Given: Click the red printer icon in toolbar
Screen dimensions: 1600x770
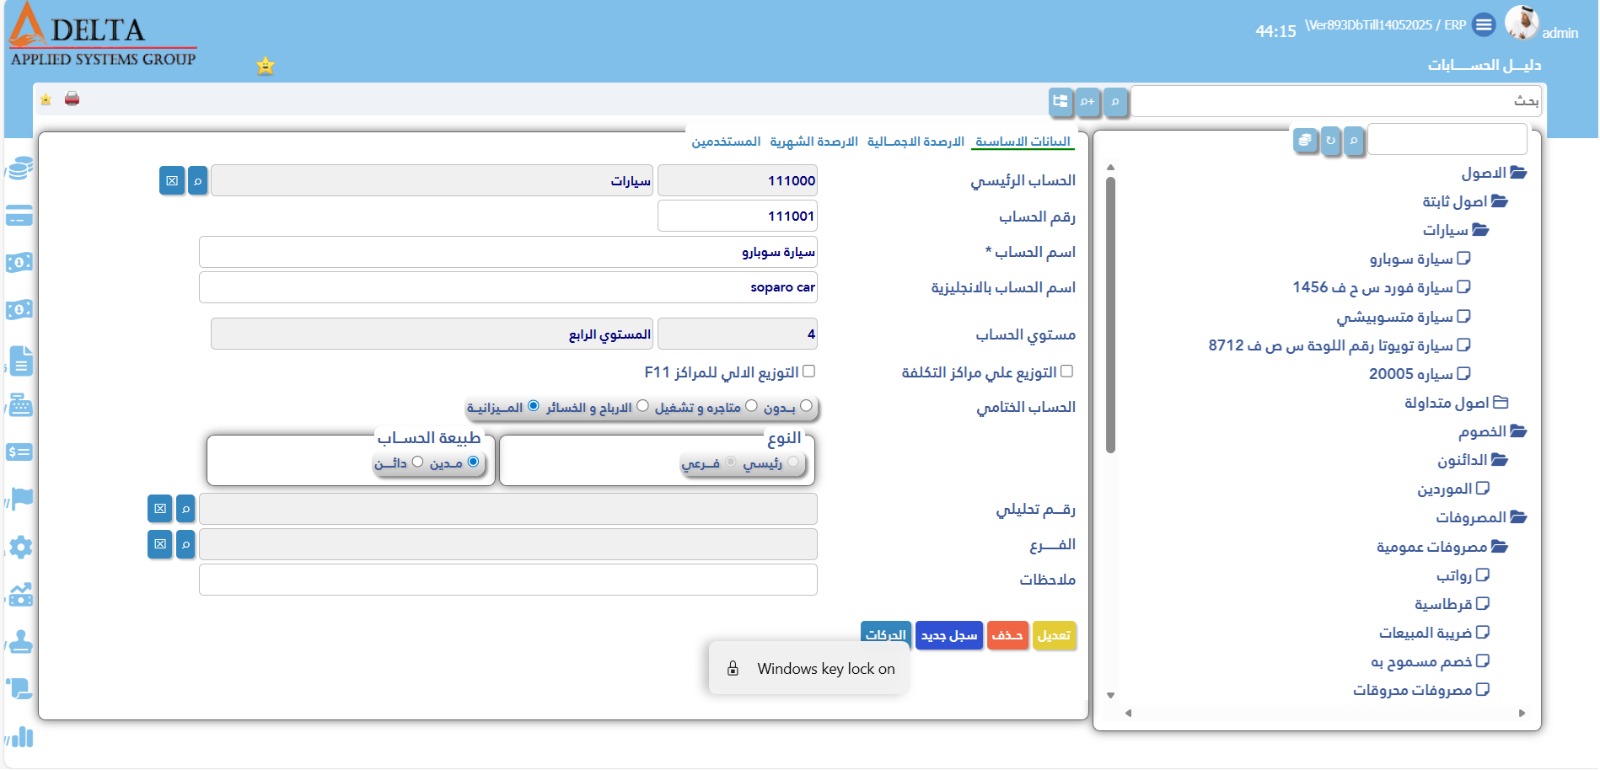Looking at the screenshot, I should point(72,99).
